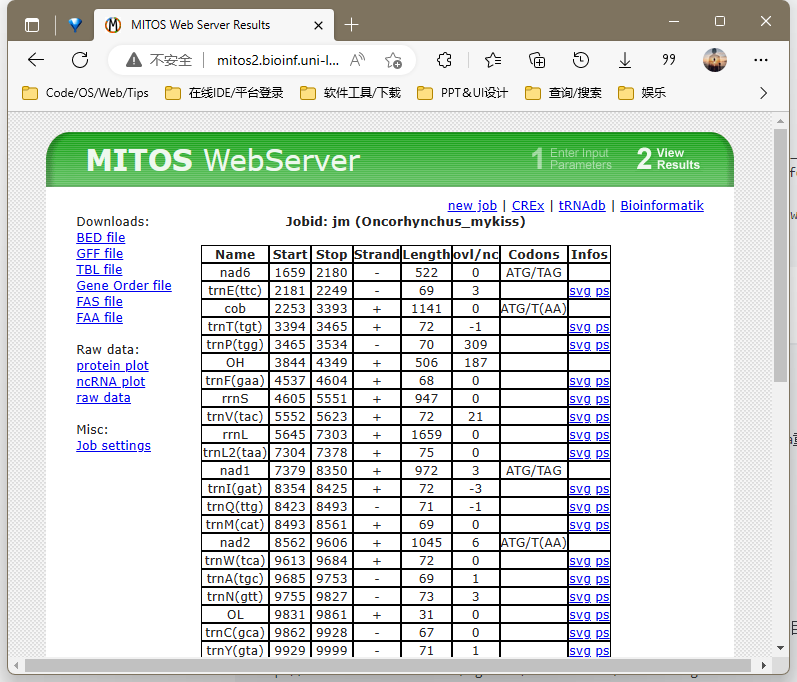Open a new tab with plus button

pyautogui.click(x=352, y=24)
